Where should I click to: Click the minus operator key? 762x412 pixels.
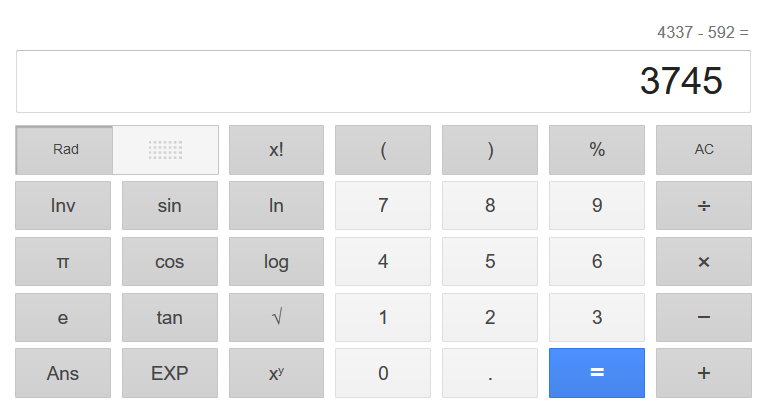pyautogui.click(x=703, y=318)
